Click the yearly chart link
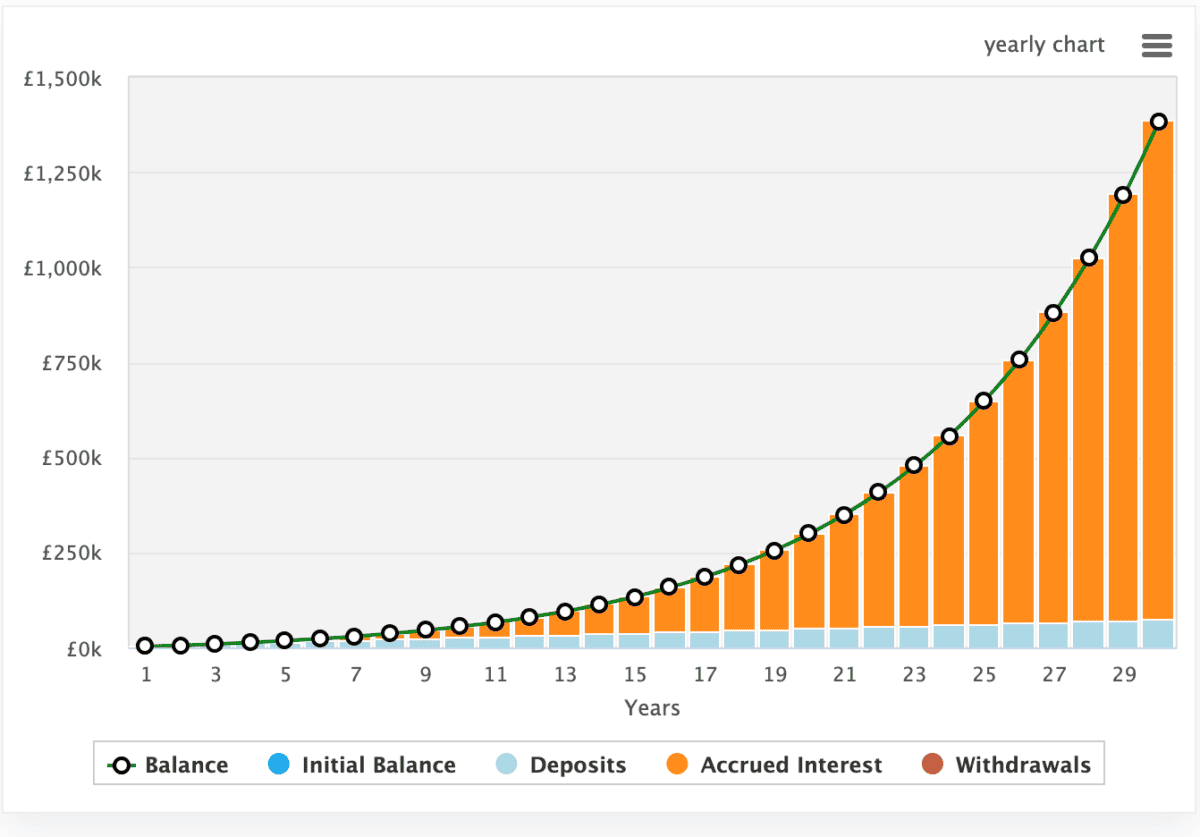 click(x=1044, y=45)
